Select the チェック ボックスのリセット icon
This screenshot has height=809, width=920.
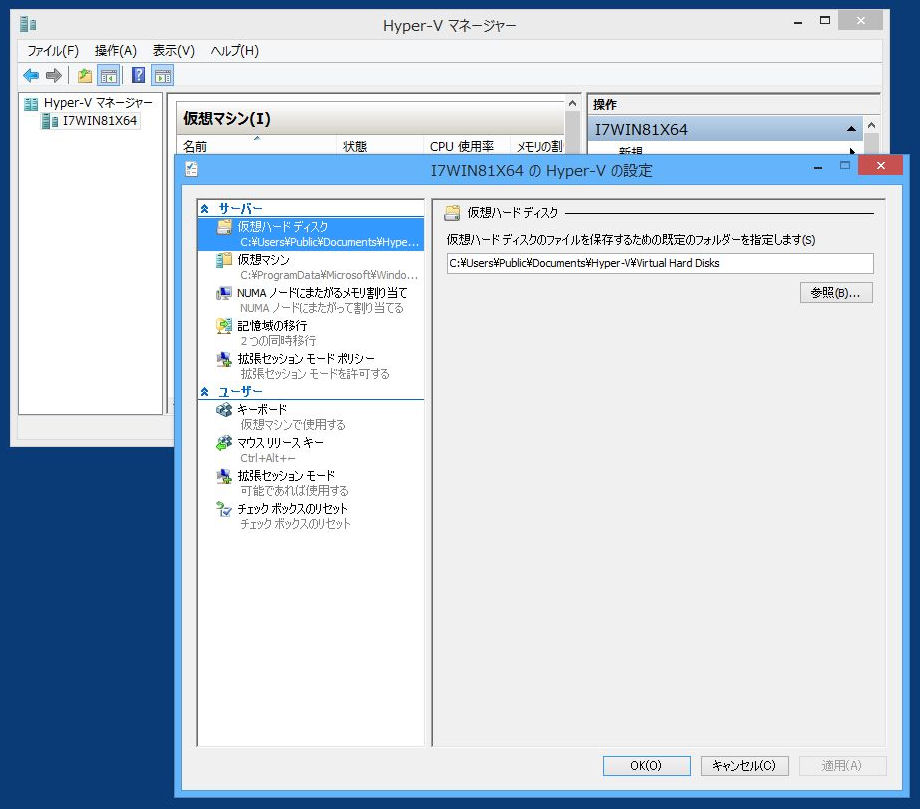[224, 509]
